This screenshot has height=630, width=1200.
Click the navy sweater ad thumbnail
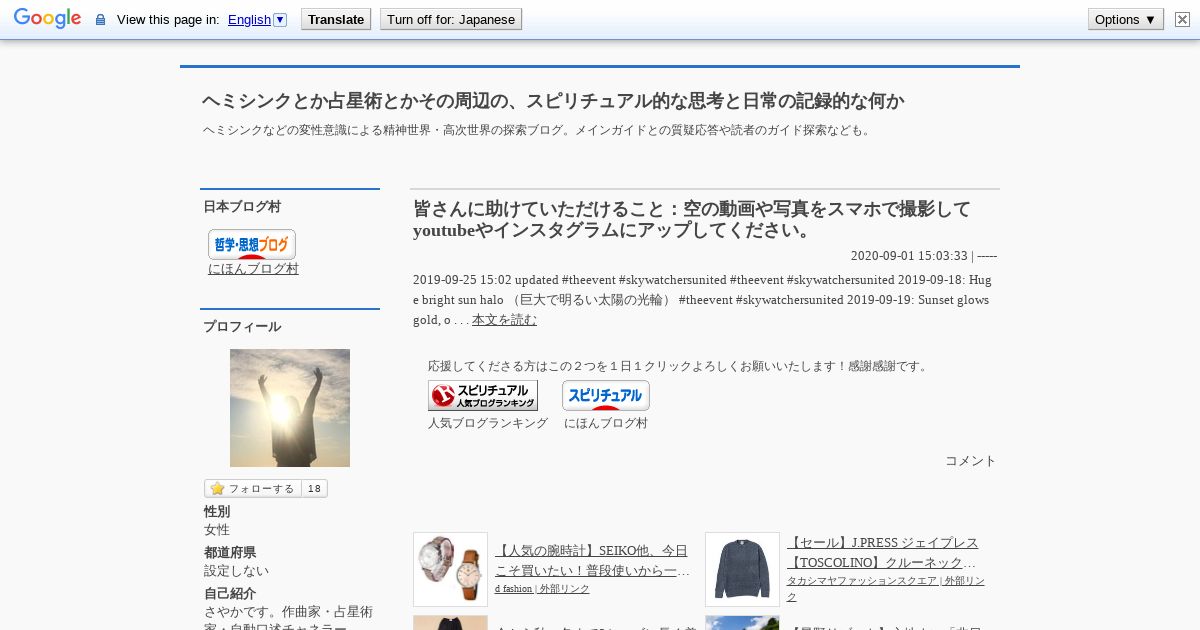pos(742,569)
